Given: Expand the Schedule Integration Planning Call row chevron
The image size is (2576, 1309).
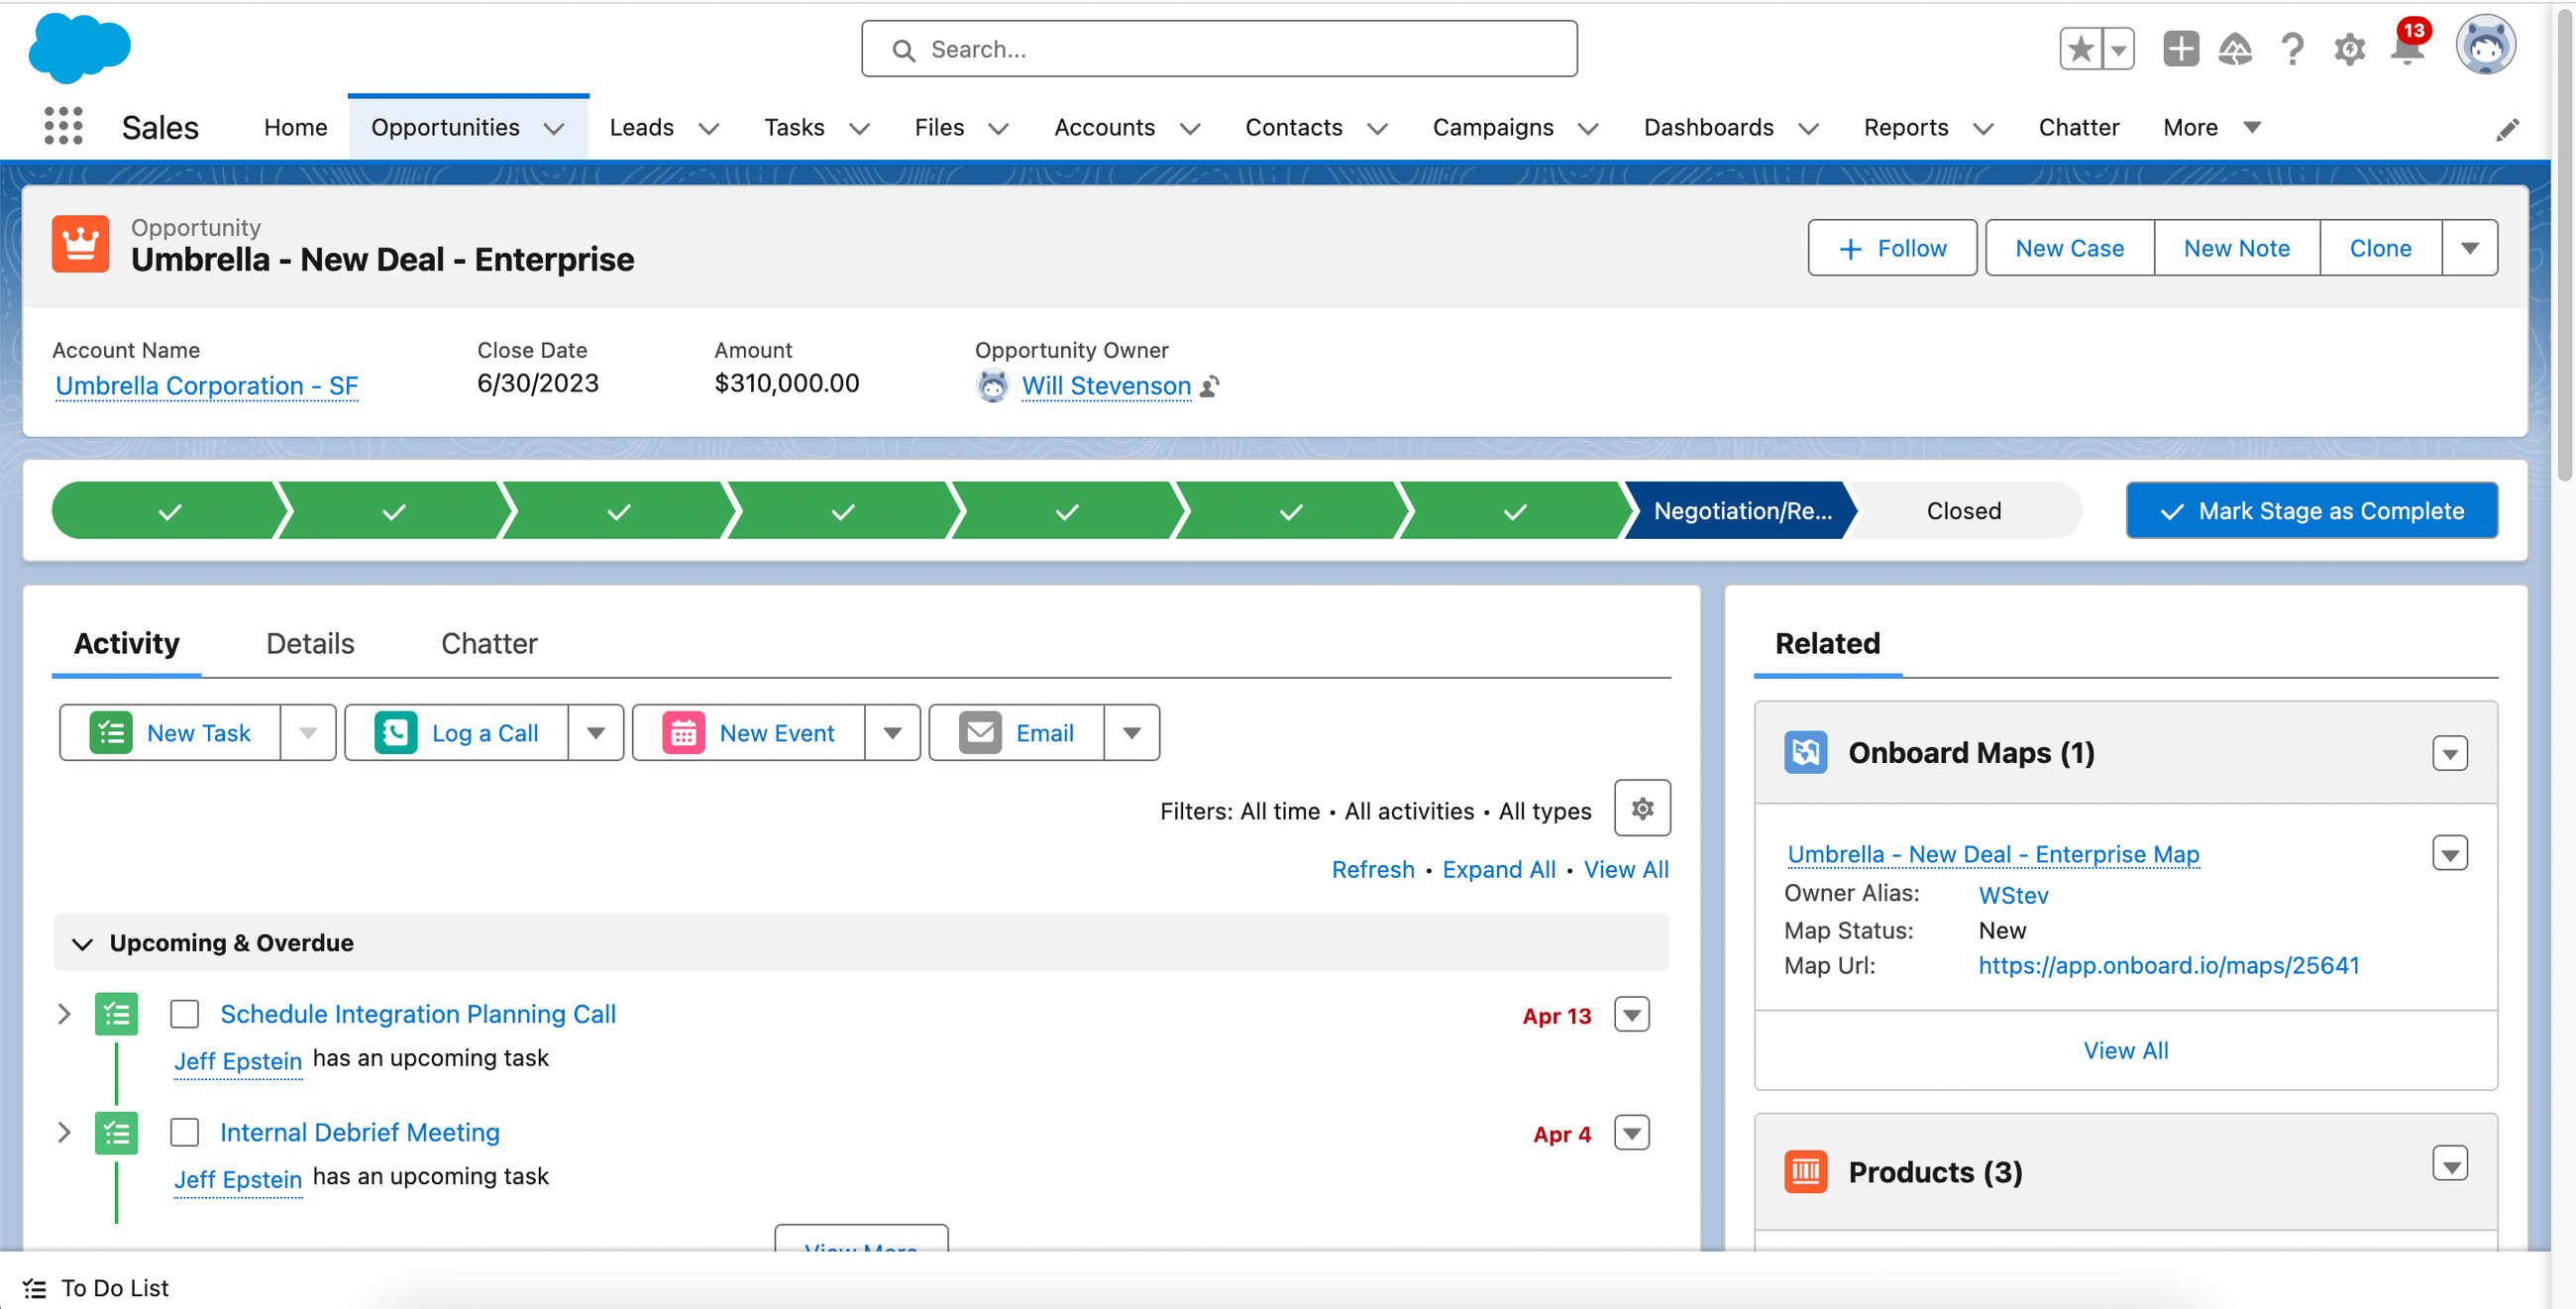Looking at the screenshot, I should pyautogui.click(x=64, y=1014).
